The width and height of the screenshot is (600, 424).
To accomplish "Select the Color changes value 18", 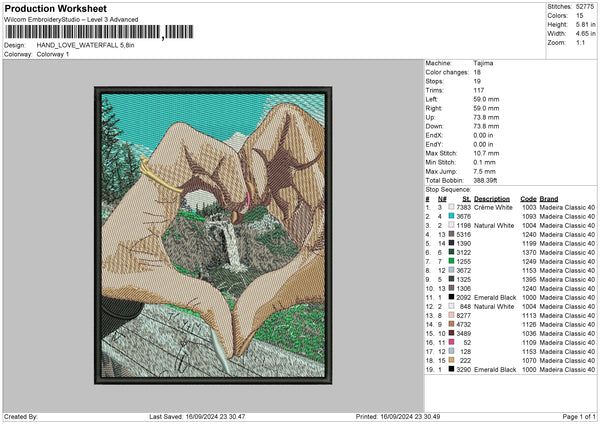I will click(x=477, y=72).
